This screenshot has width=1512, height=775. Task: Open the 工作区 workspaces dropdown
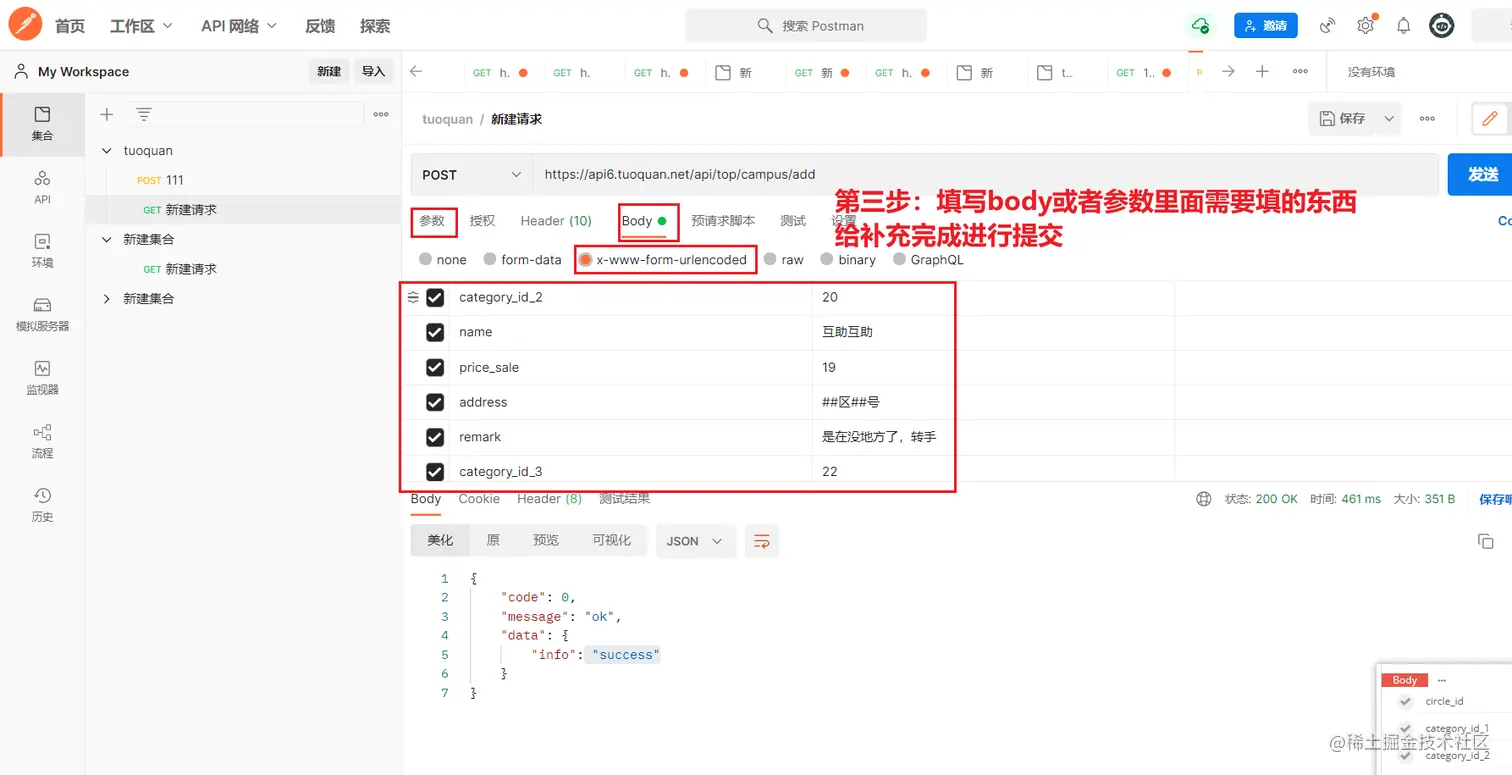(141, 26)
